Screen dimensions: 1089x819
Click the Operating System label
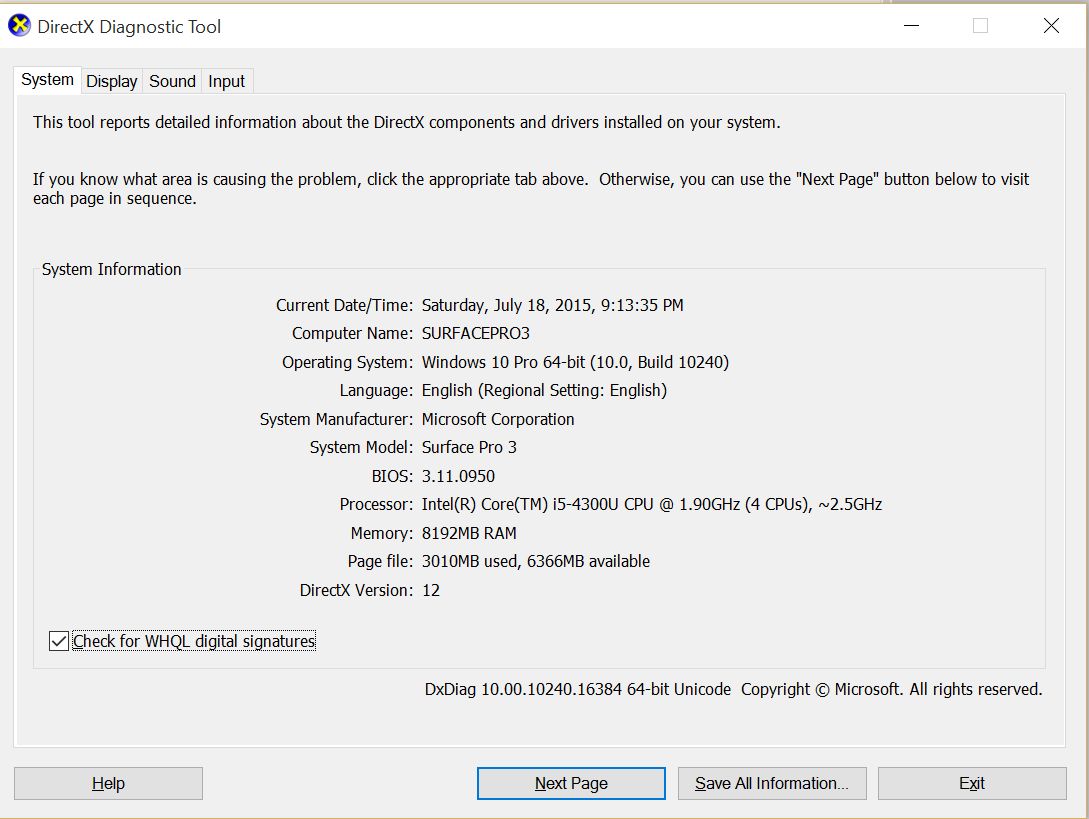tap(347, 363)
